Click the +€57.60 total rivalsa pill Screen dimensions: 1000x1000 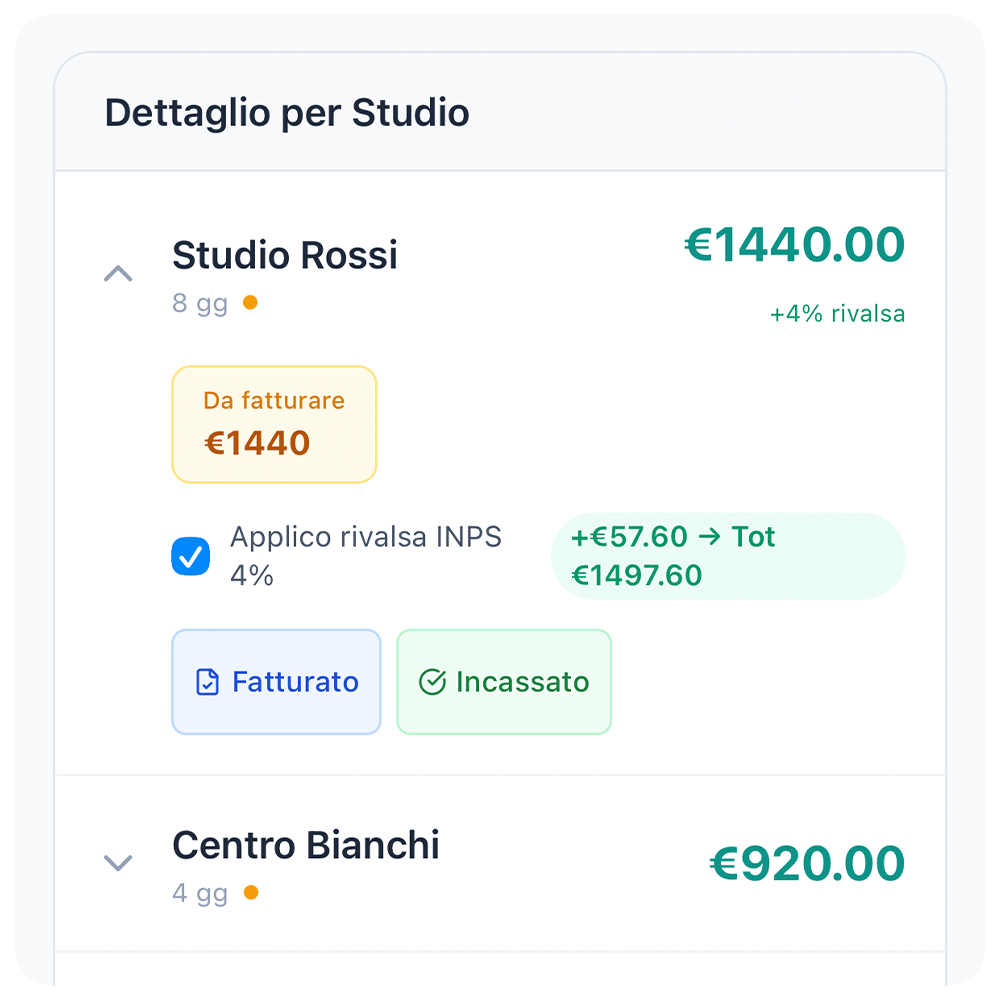point(728,556)
